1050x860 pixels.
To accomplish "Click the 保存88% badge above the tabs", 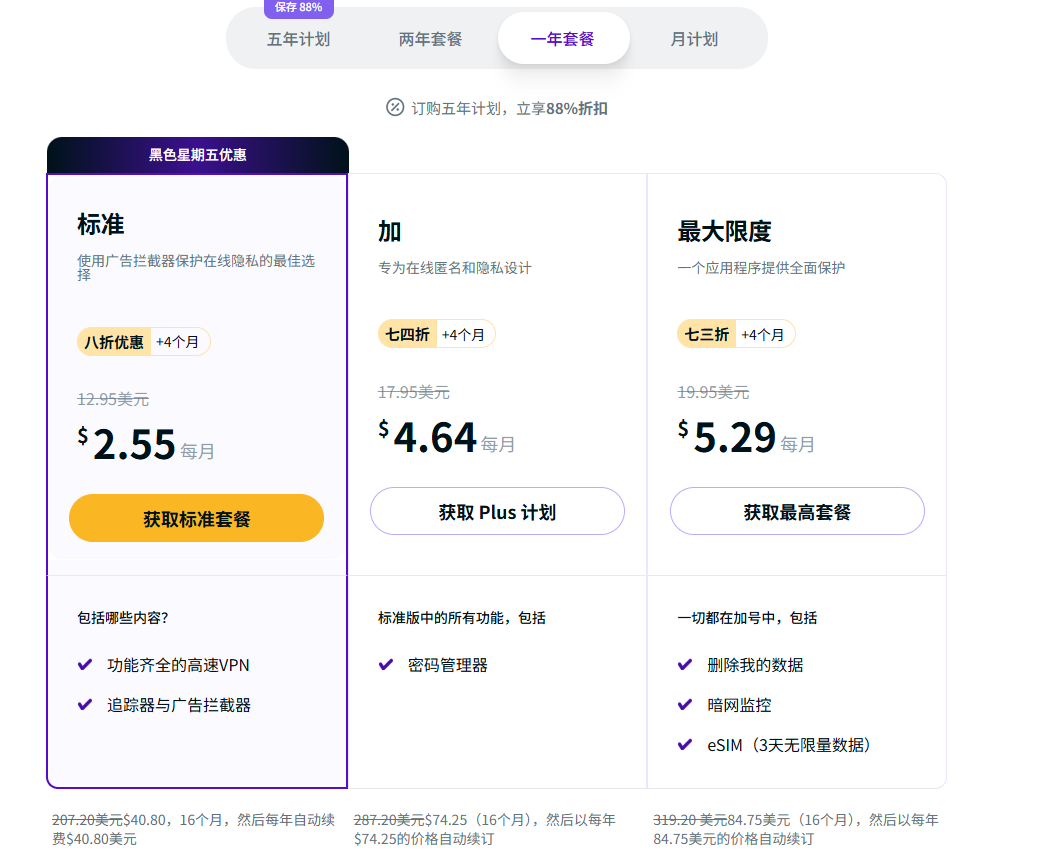I will click(x=298, y=8).
